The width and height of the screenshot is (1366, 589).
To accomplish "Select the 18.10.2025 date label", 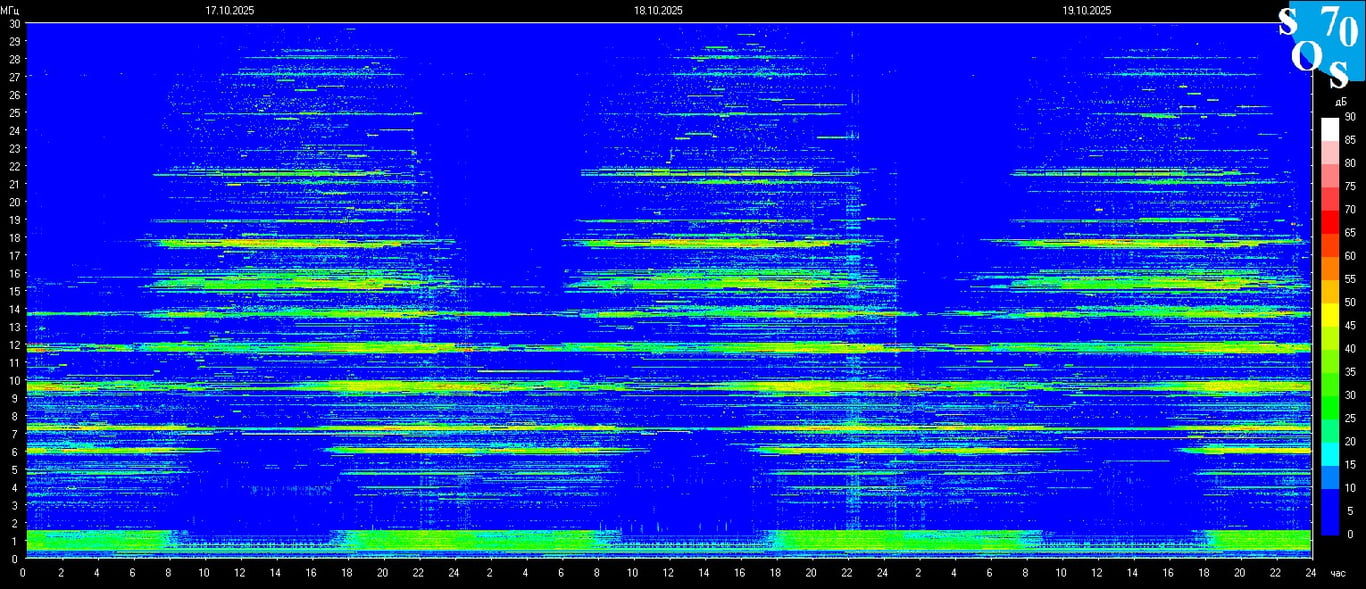I will [x=658, y=10].
